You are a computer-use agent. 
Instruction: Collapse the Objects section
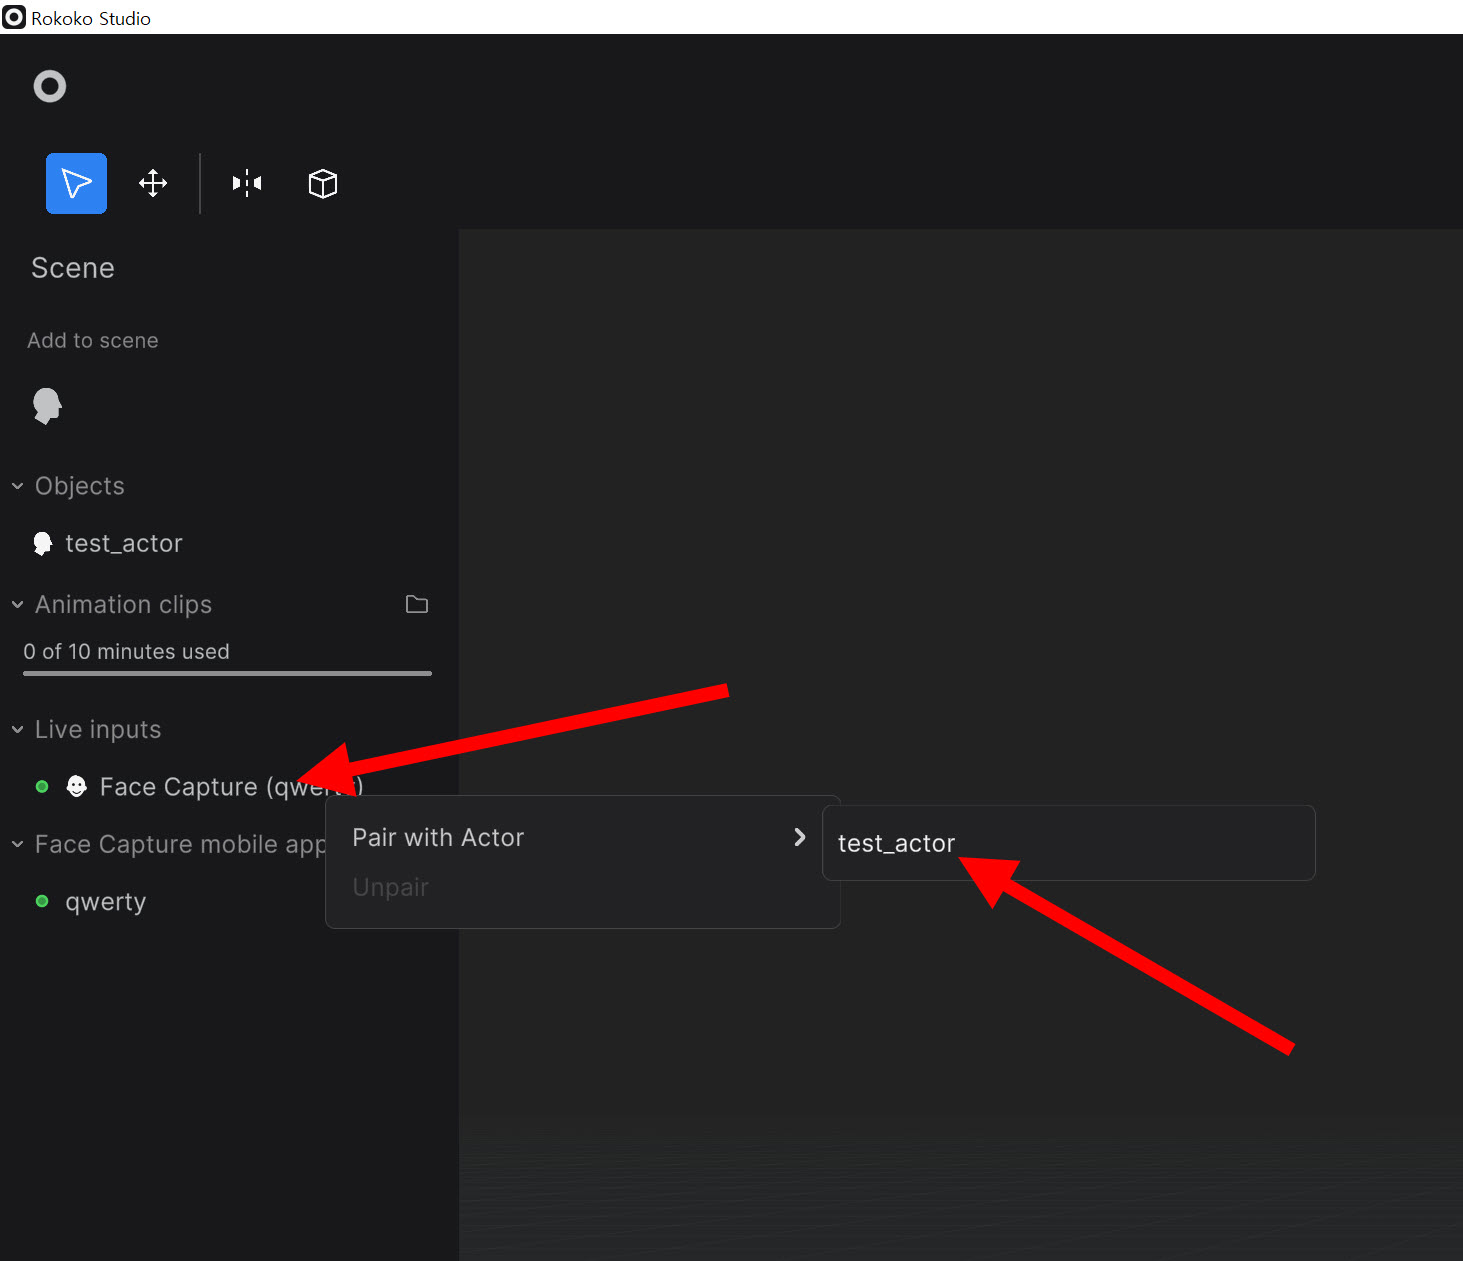pos(17,486)
